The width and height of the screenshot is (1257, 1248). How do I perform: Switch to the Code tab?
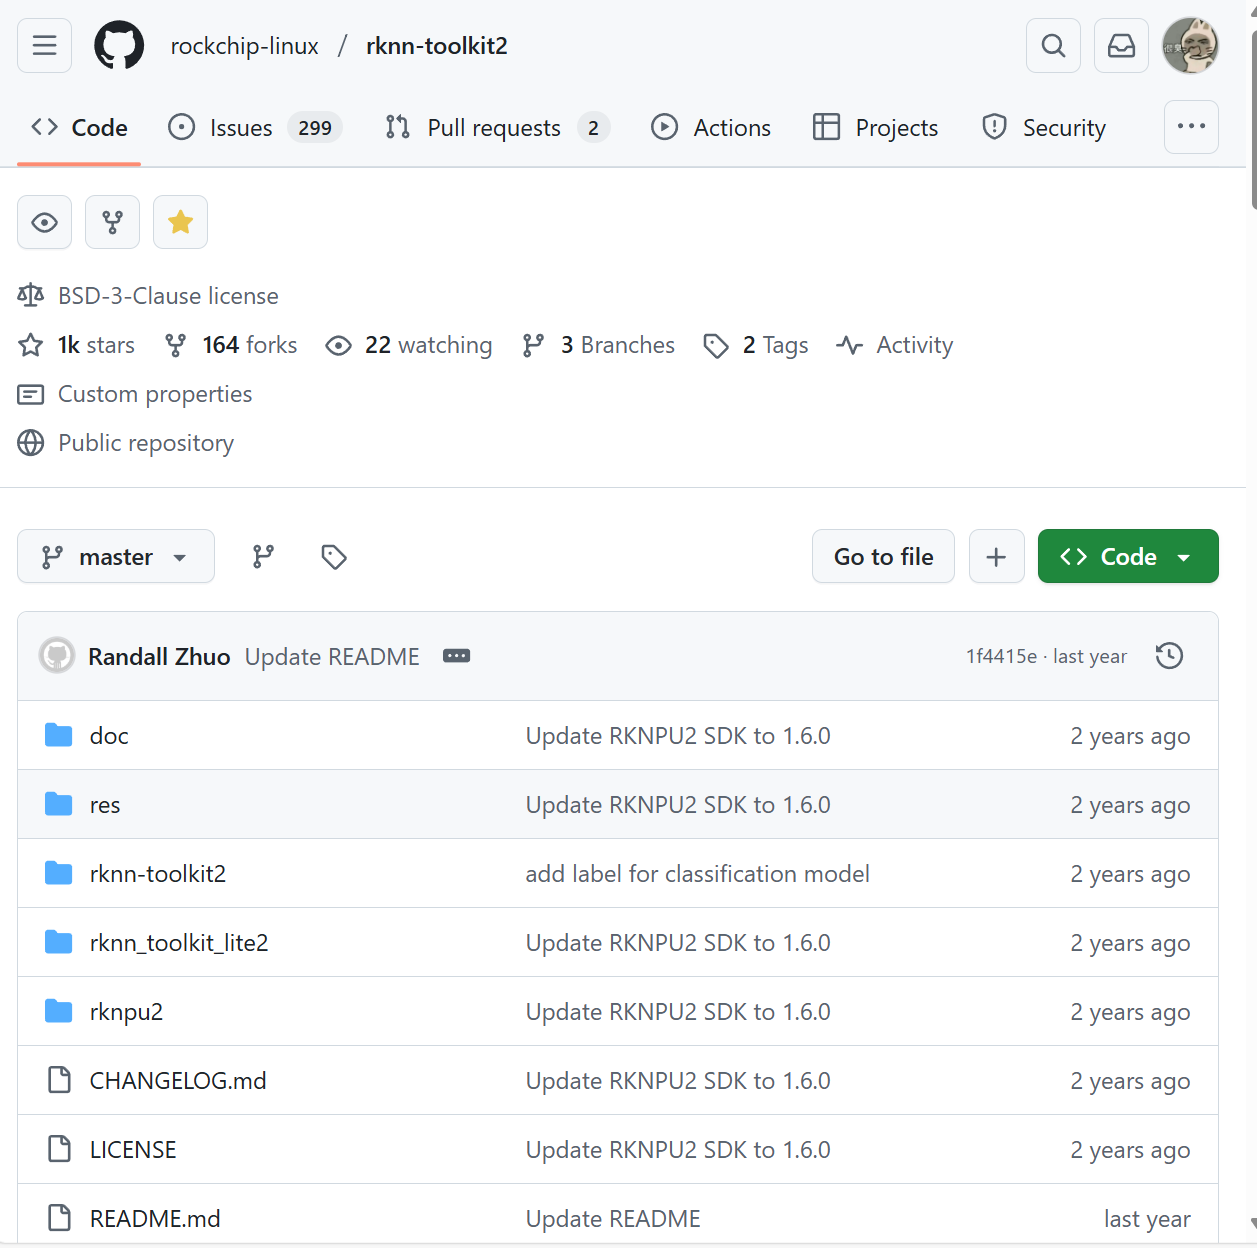tap(79, 128)
